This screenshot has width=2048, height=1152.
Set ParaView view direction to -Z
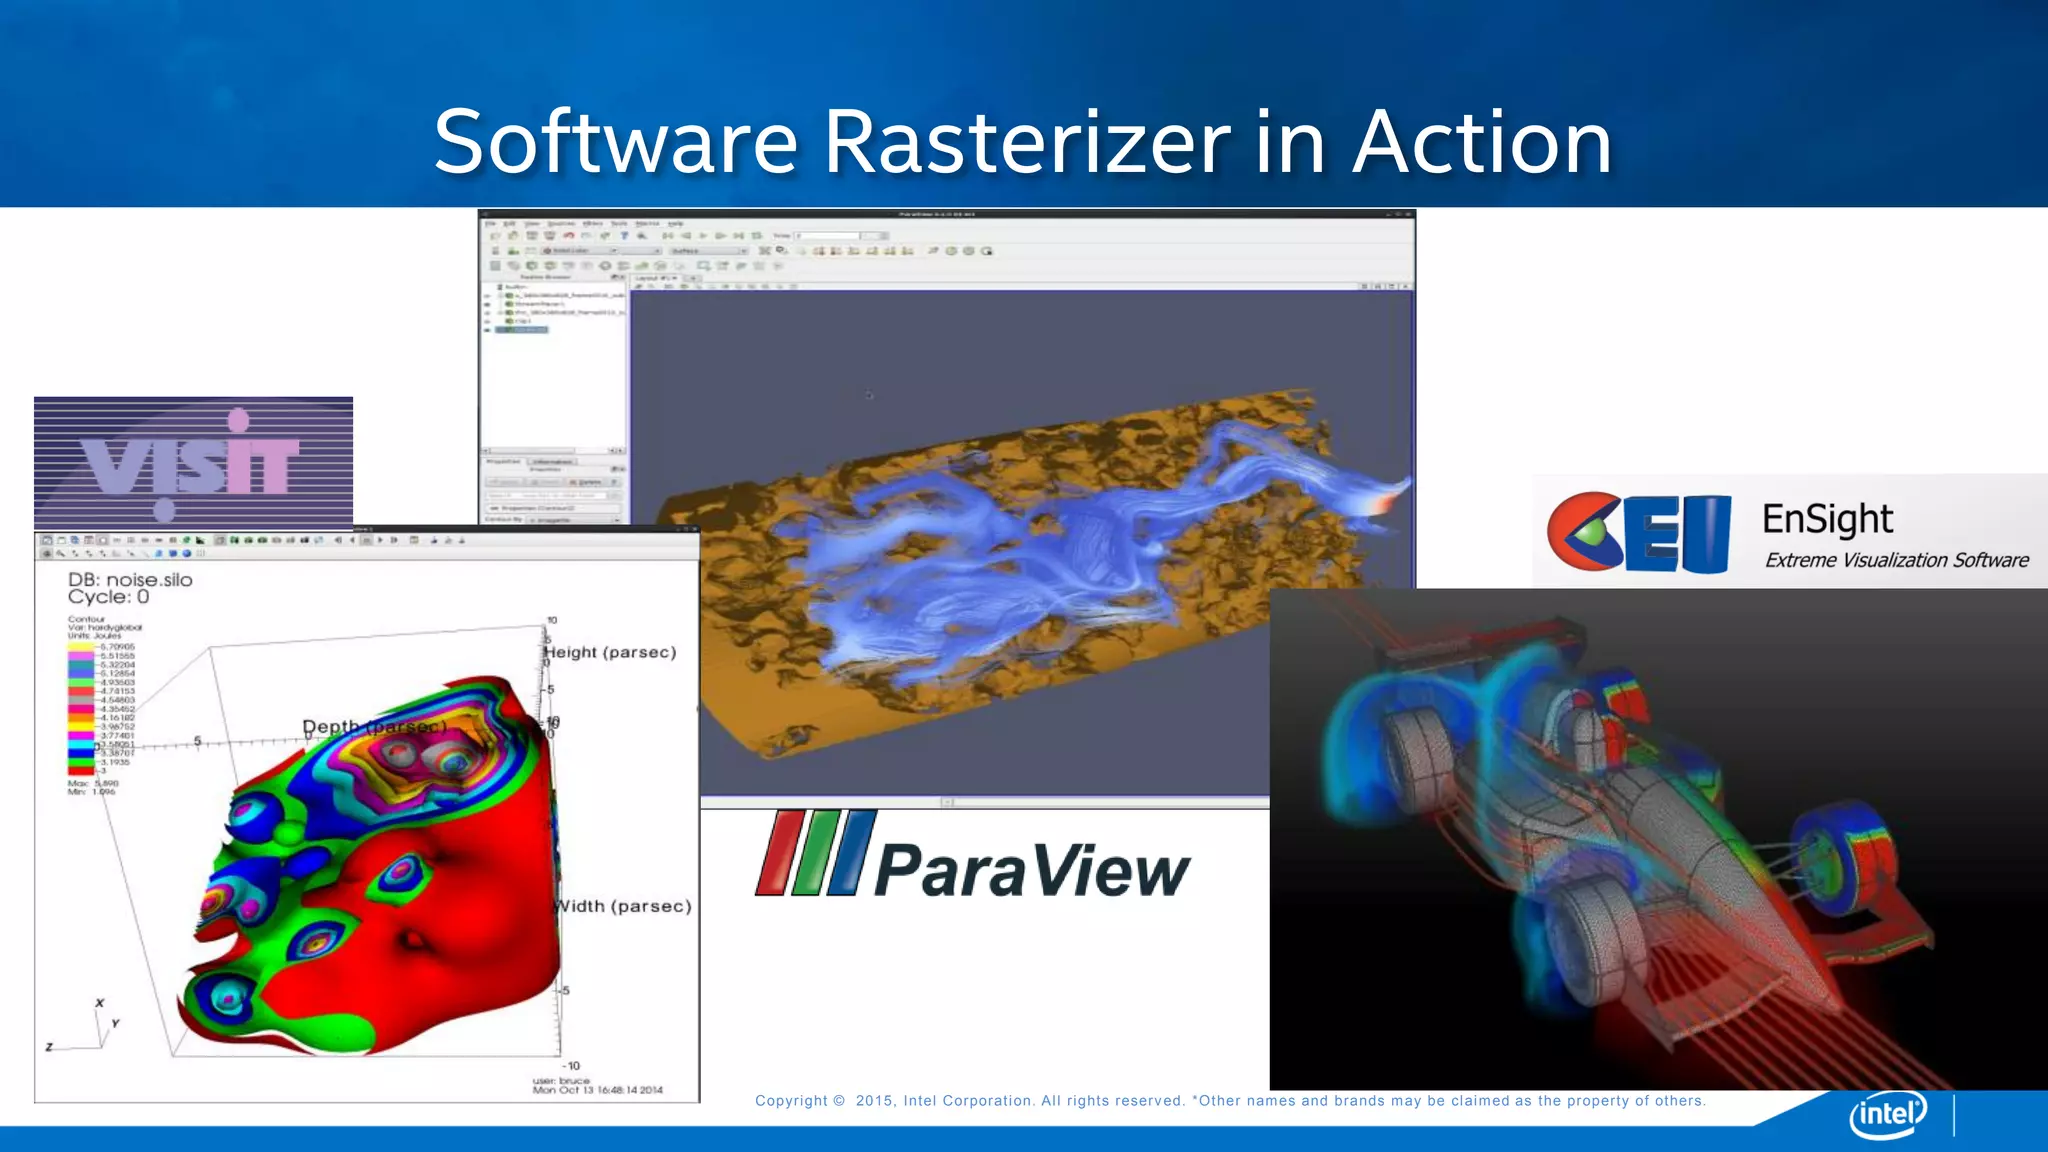tap(907, 251)
